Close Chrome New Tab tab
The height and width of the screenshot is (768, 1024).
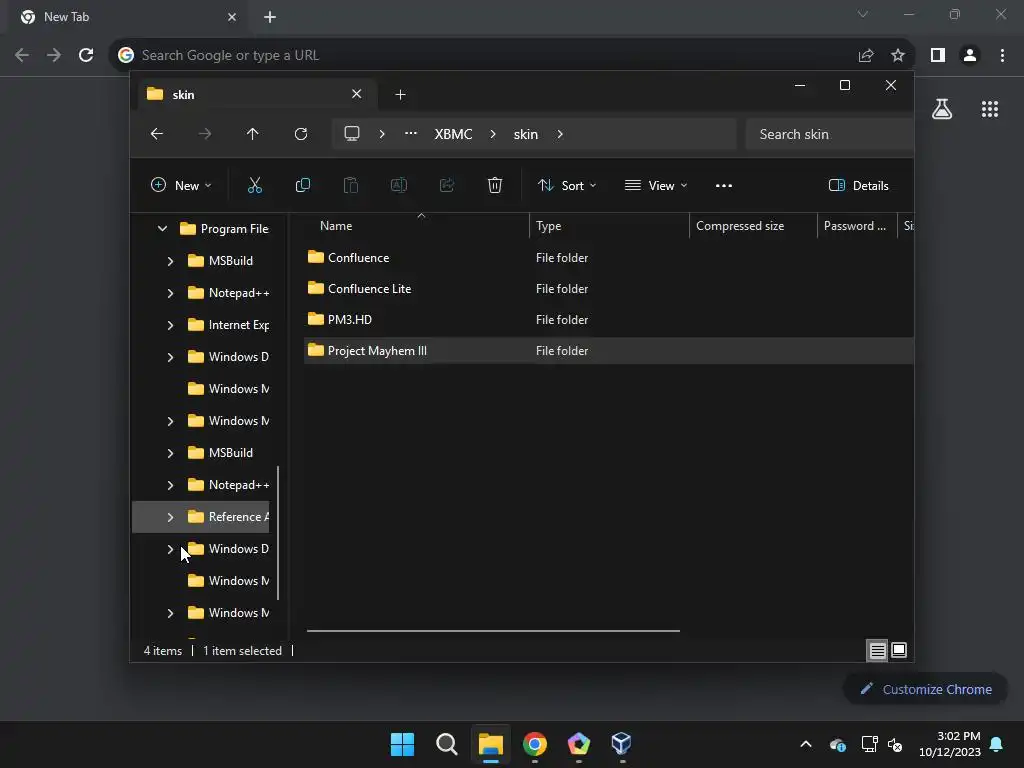pyautogui.click(x=232, y=17)
